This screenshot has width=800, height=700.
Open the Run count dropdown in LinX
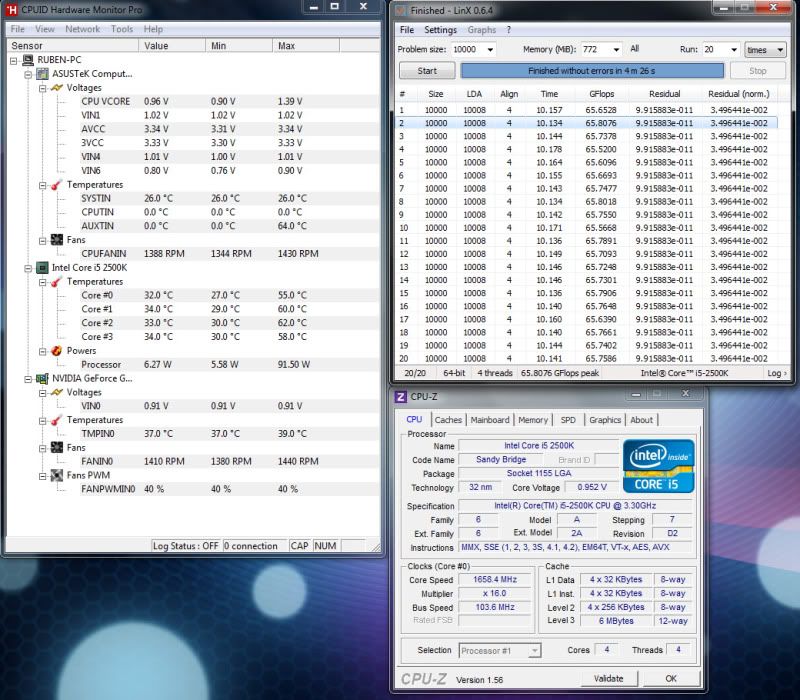click(734, 50)
